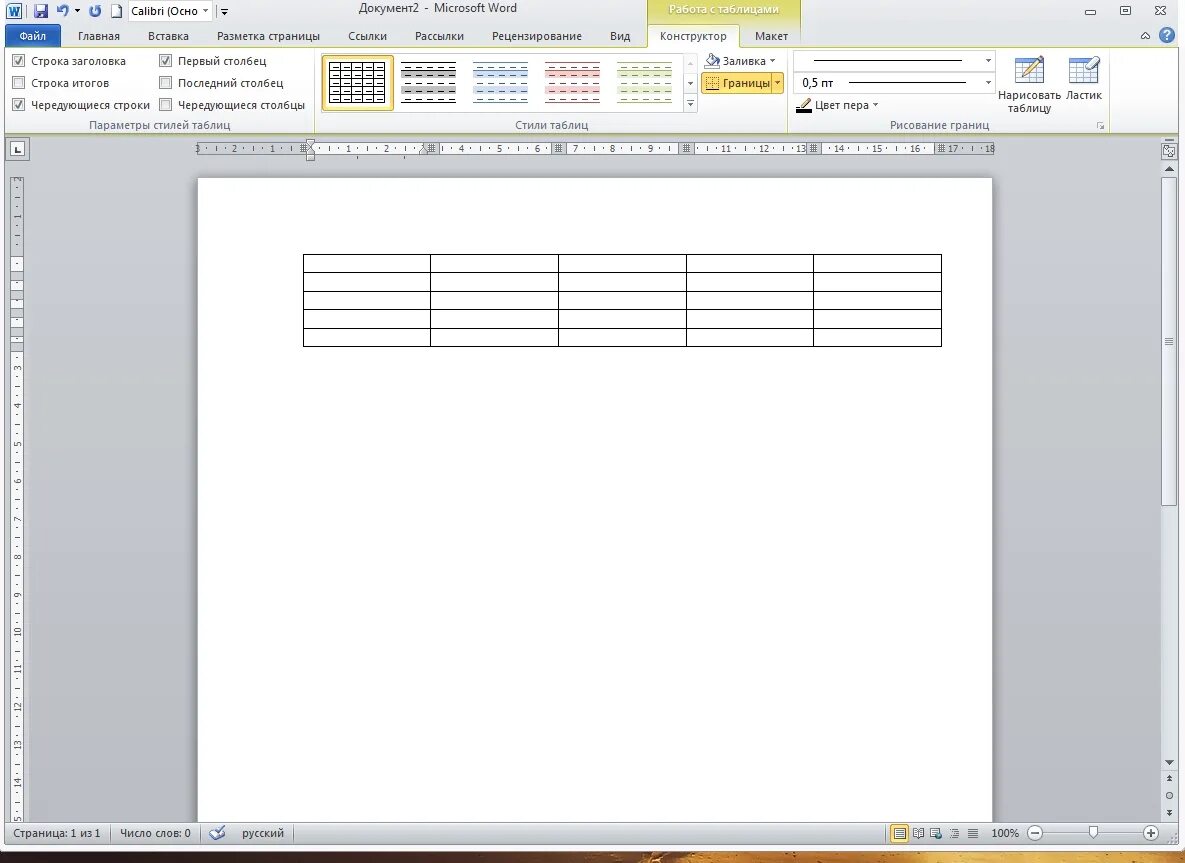
Task: Select the Конструктор tab
Action: 693,36
